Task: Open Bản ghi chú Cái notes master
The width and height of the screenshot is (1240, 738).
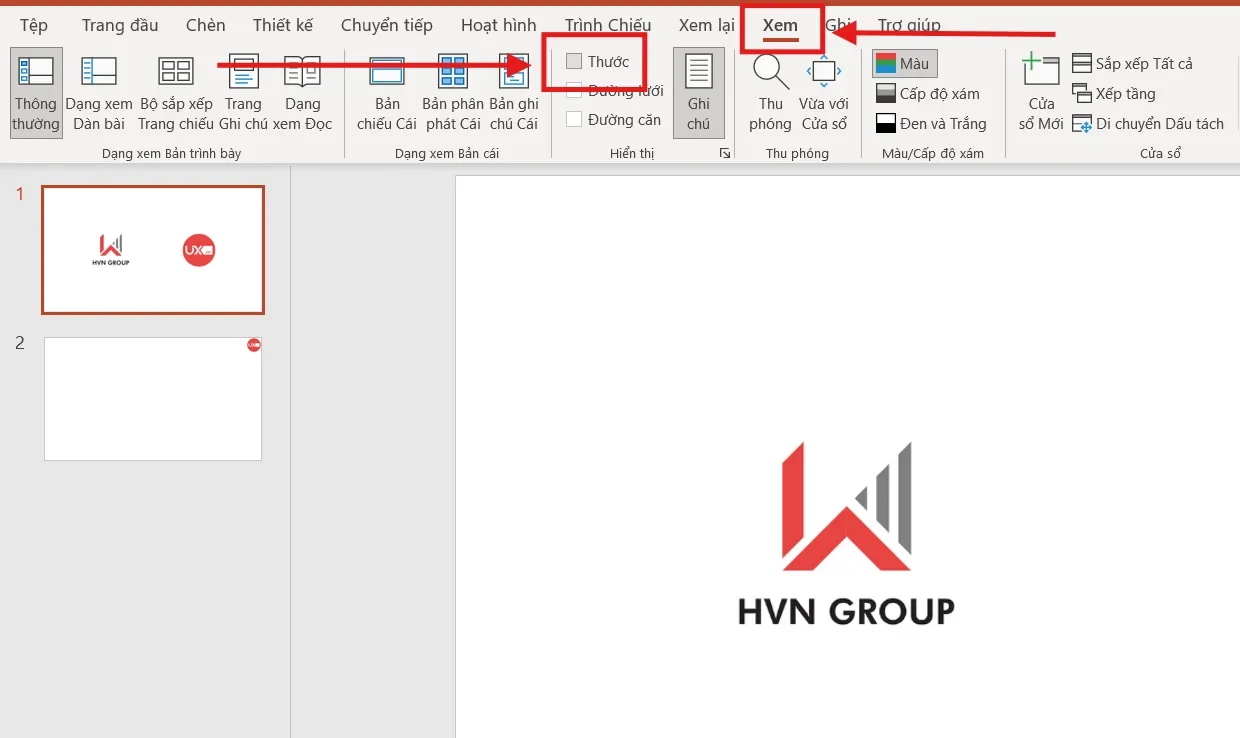Action: [x=514, y=93]
